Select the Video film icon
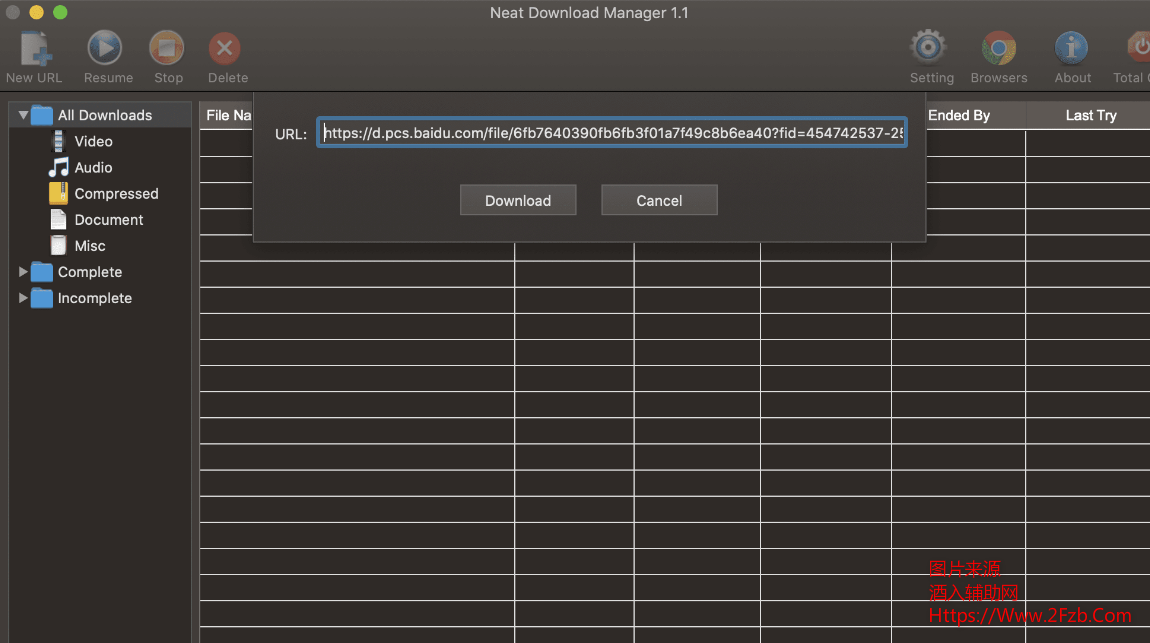Viewport: 1150px width, 643px height. coord(59,141)
